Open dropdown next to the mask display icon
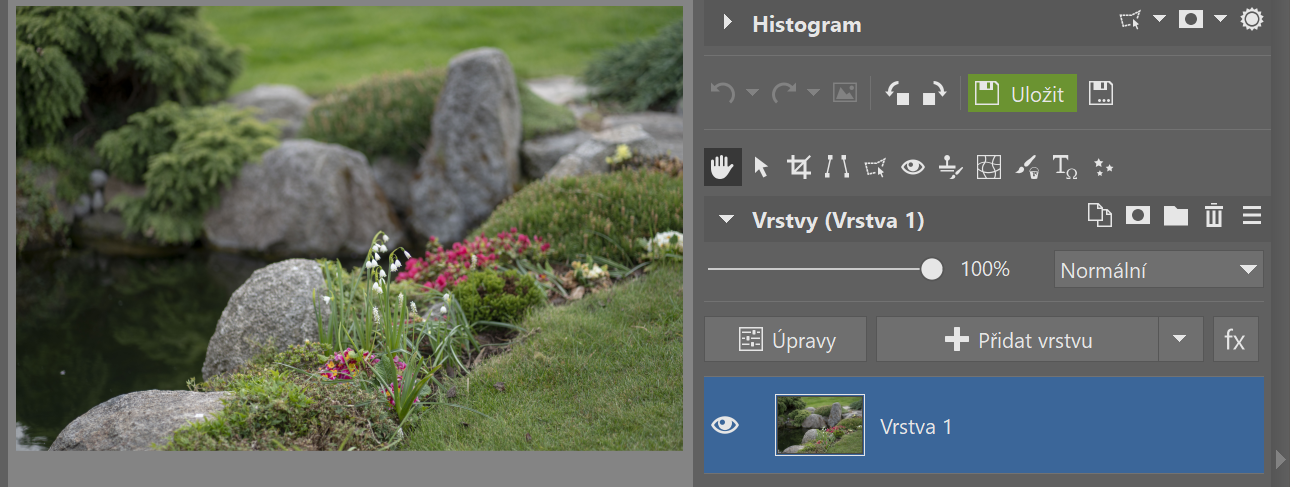 (1219, 20)
